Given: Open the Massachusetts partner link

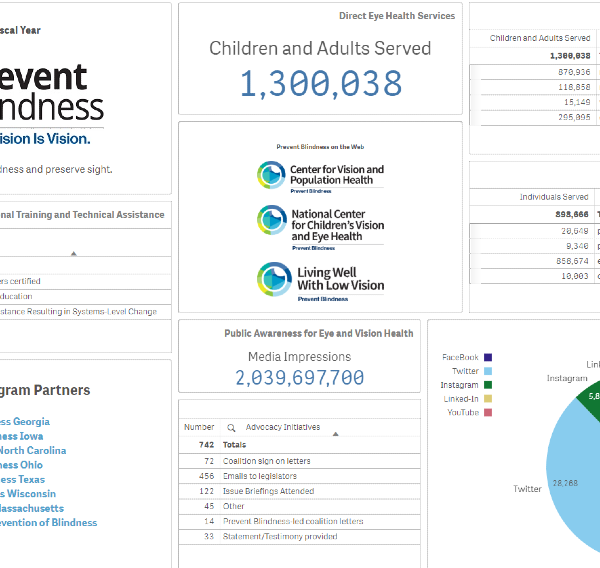Looking at the screenshot, I should pyautogui.click(x=32, y=508).
